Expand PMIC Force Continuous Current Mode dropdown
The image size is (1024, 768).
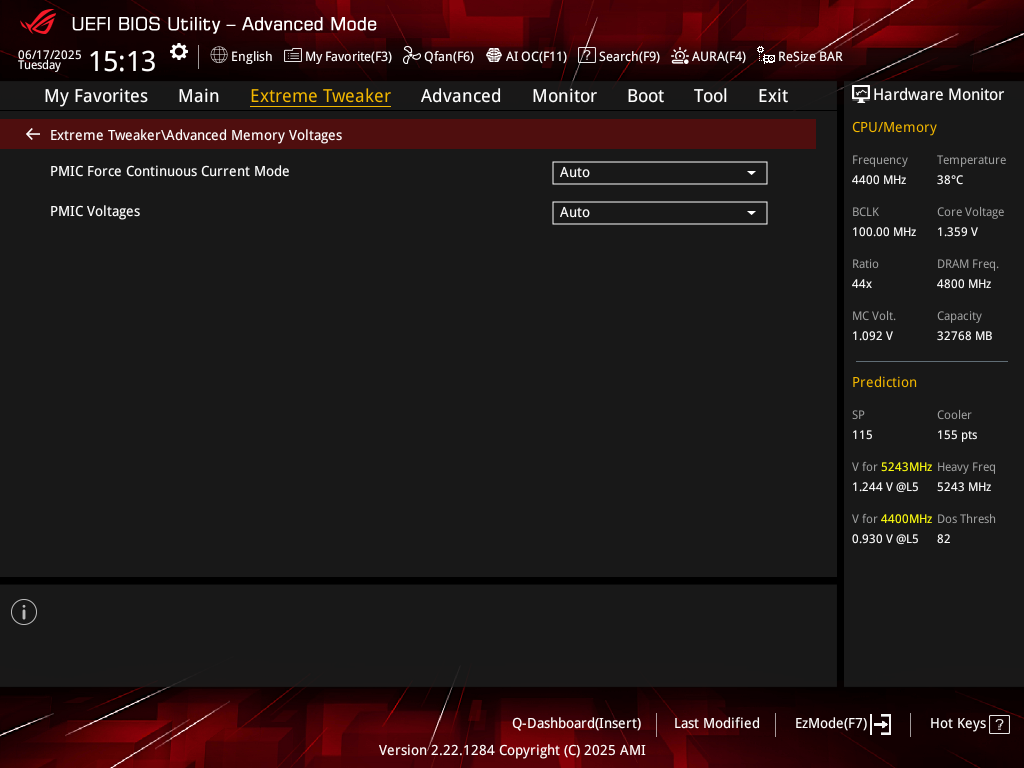point(660,172)
